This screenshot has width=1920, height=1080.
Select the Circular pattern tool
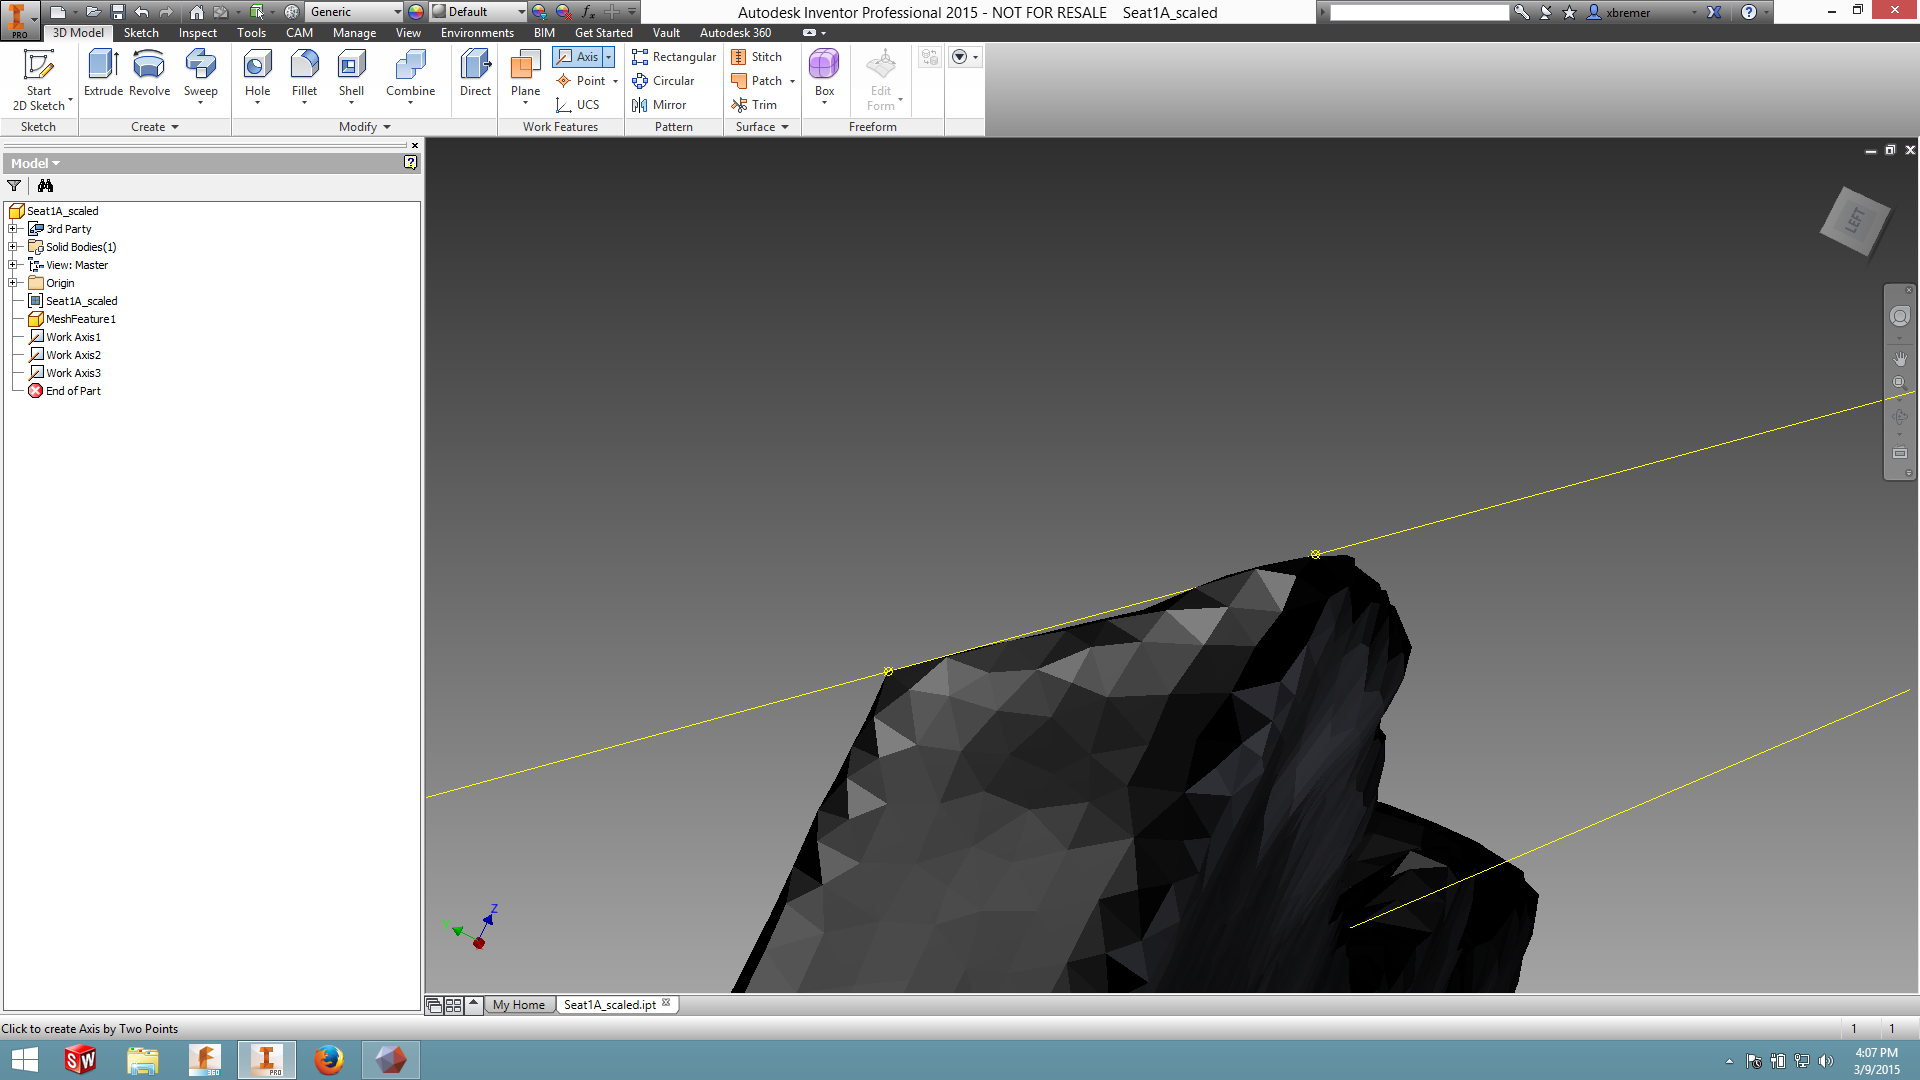point(663,81)
